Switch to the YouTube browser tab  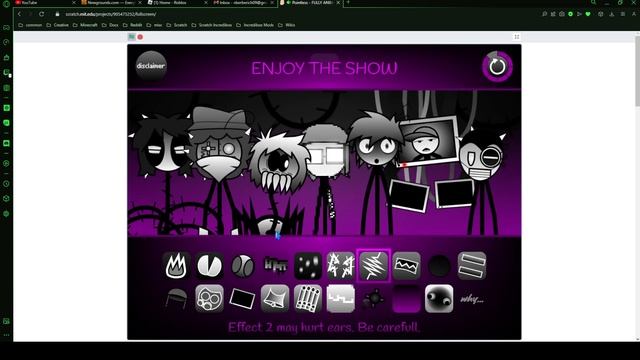pyautogui.click(x=45, y=2)
